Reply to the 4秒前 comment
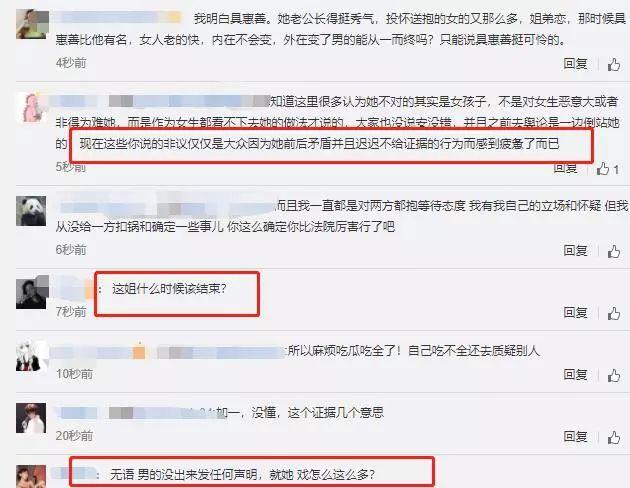Screen dimensions: 630x488 coord(575,64)
